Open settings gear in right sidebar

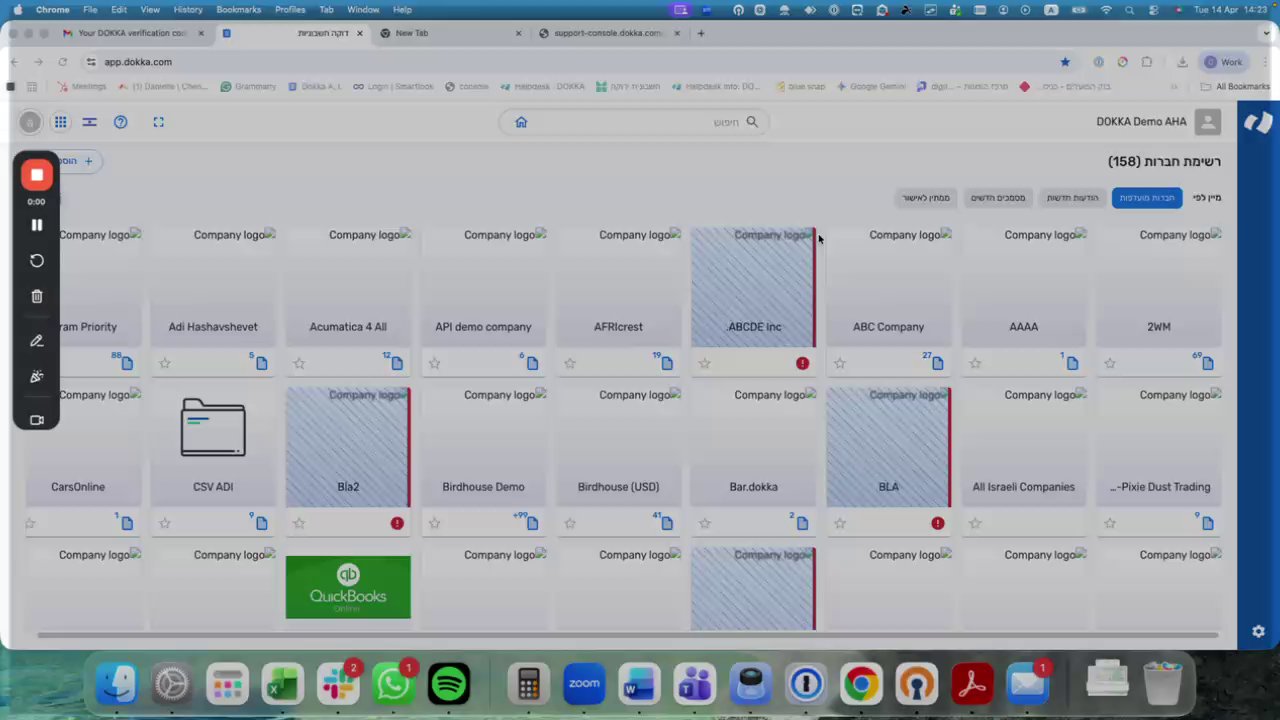click(x=1258, y=631)
